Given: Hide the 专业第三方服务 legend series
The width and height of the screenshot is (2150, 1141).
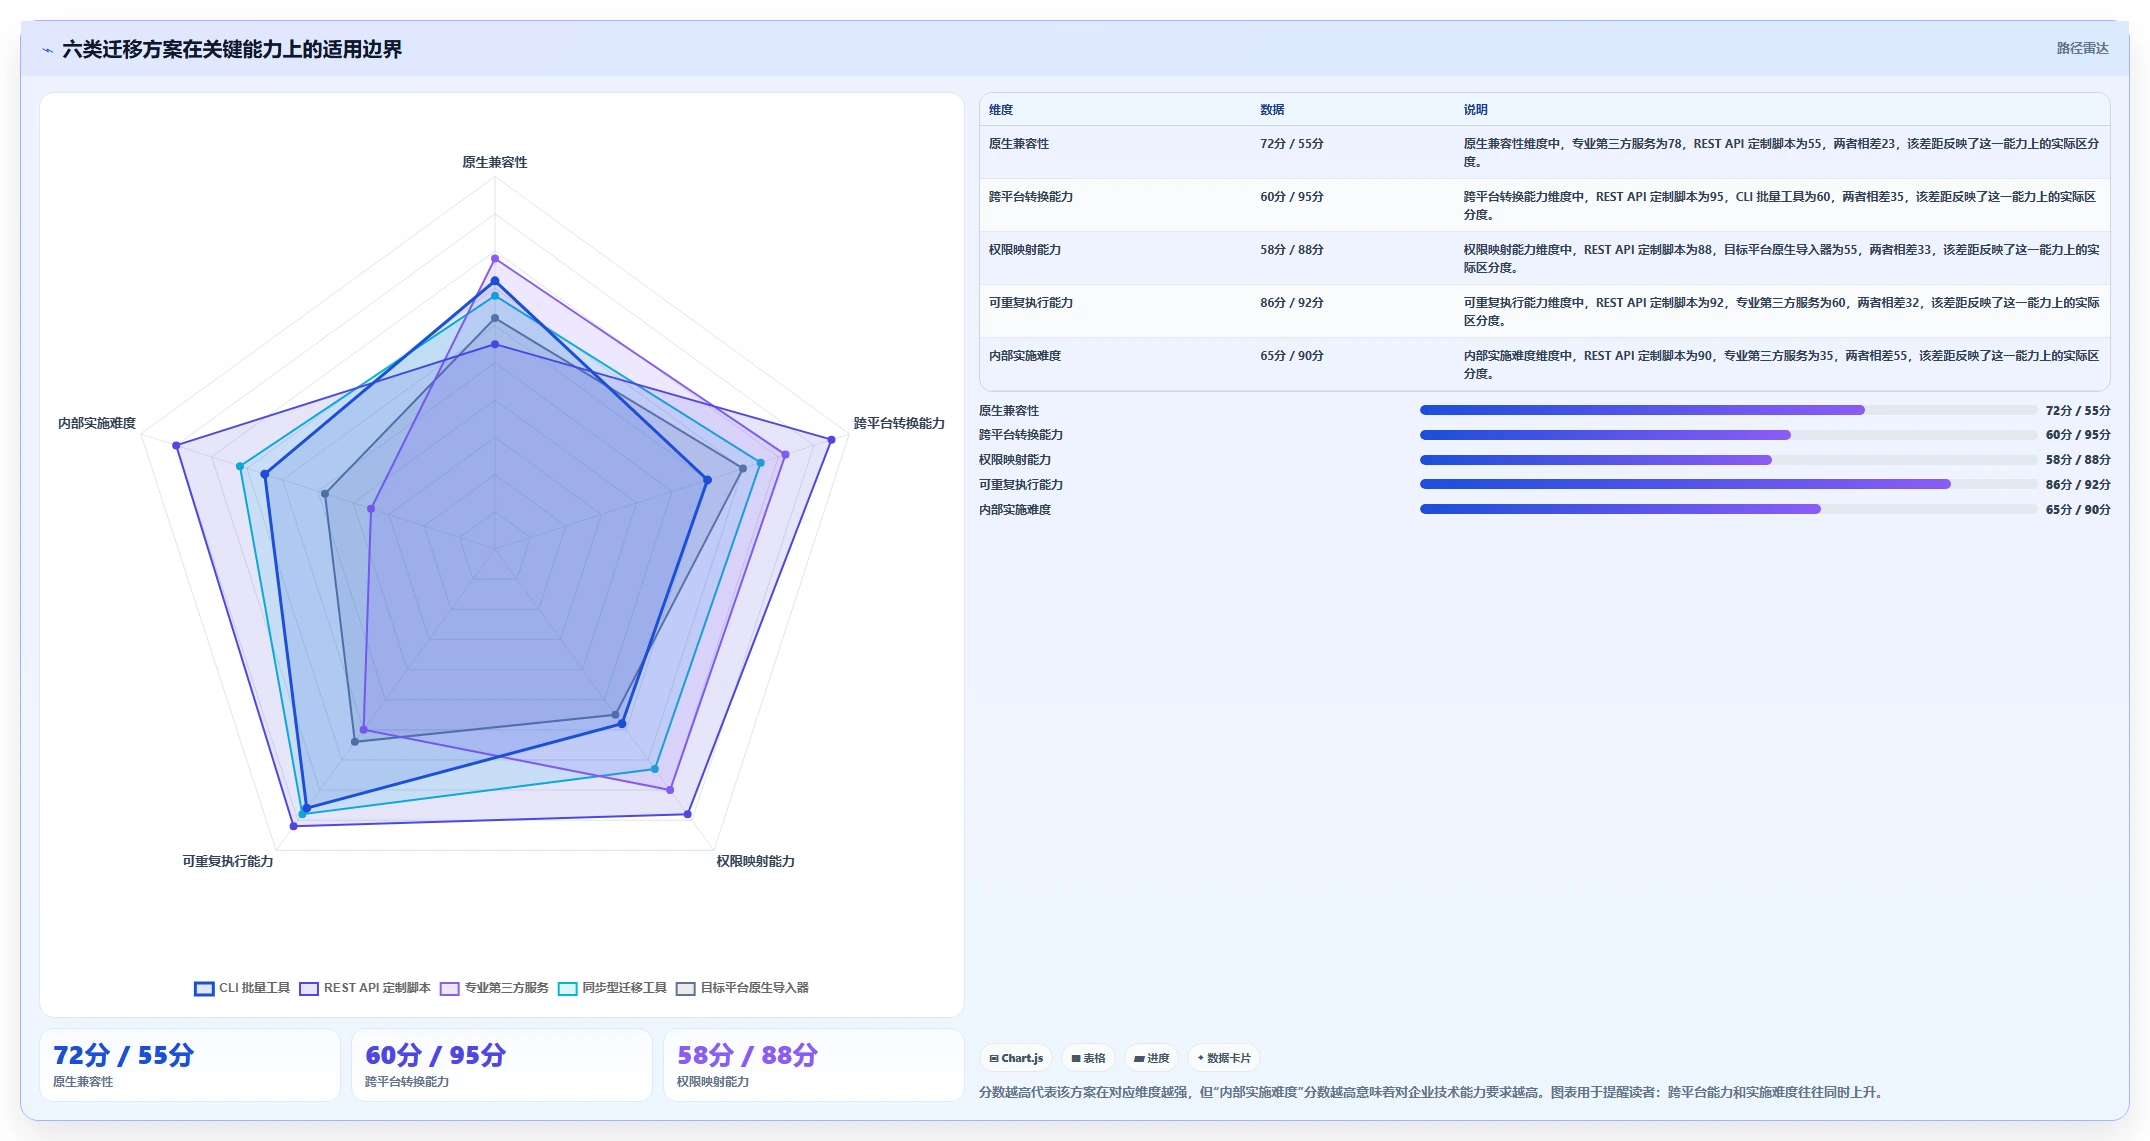Looking at the screenshot, I should [x=494, y=988].
